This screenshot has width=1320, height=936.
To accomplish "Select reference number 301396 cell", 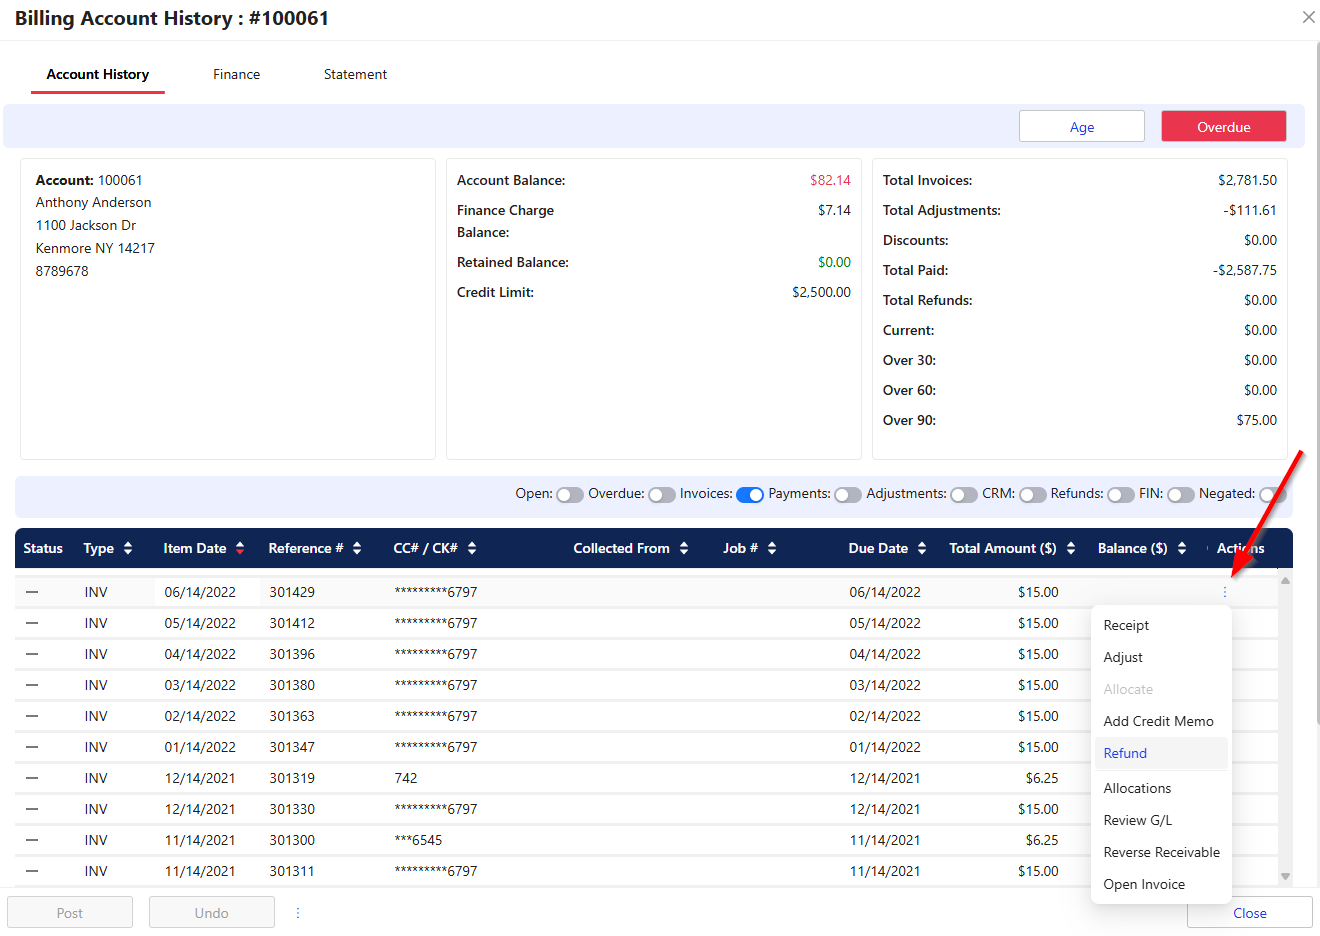I will click(292, 654).
